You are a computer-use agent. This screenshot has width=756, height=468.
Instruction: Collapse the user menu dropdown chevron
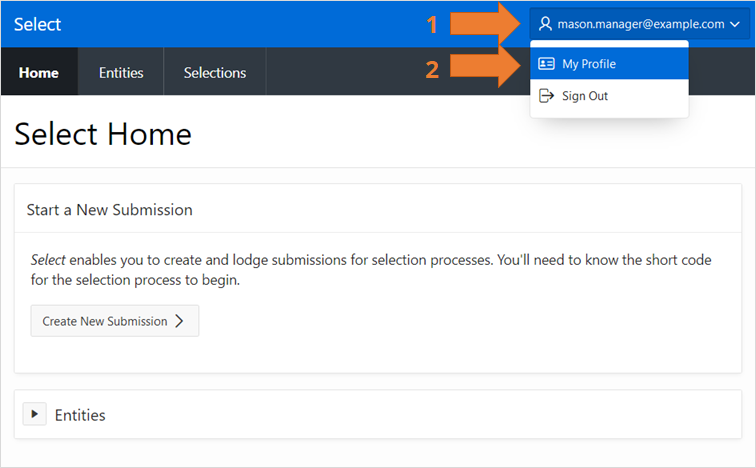point(735,24)
